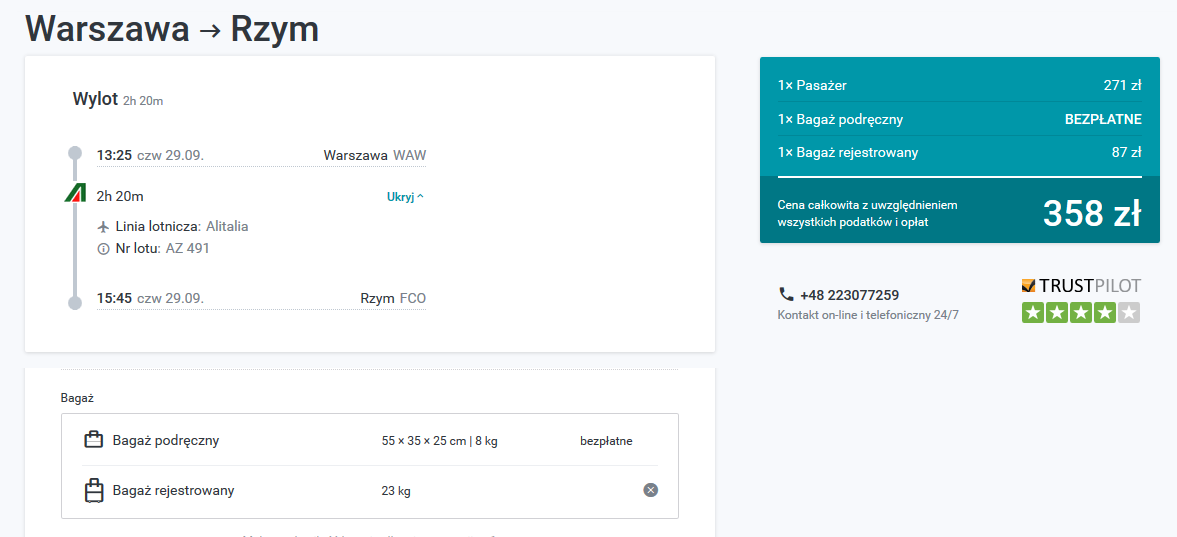Click the info icon next to Nr lotu
Image resolution: width=1177 pixels, height=537 pixels.
click(x=104, y=249)
